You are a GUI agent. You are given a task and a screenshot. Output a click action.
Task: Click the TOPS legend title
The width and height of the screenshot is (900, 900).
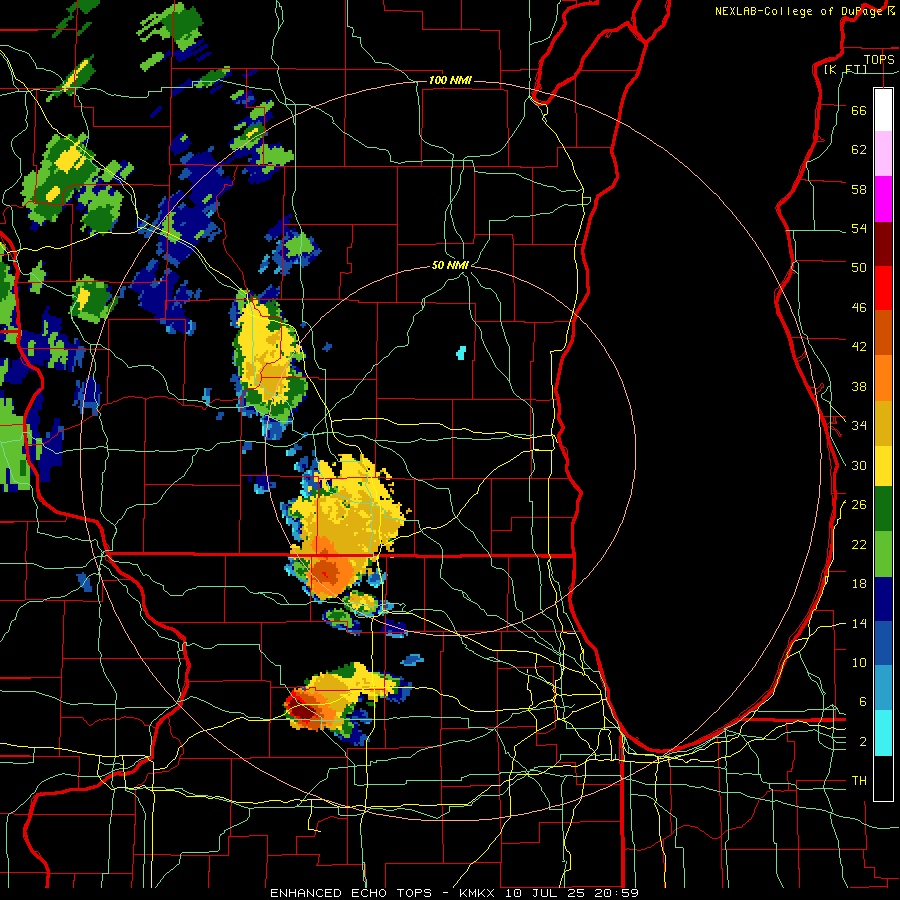pyautogui.click(x=879, y=59)
